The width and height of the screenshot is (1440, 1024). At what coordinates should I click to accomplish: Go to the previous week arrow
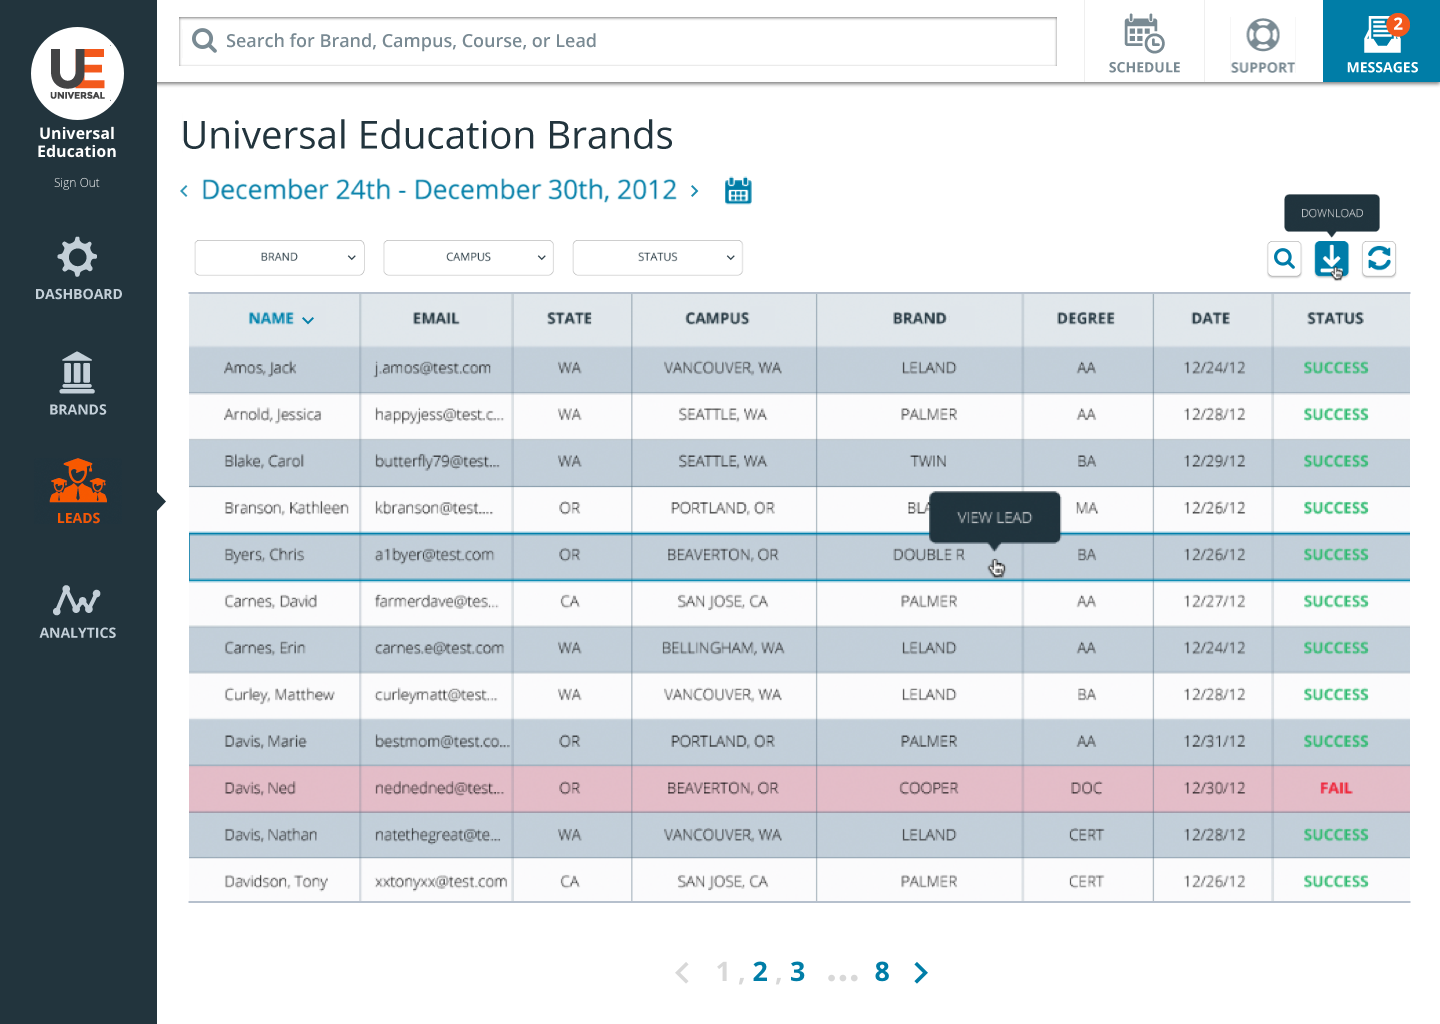point(184,191)
